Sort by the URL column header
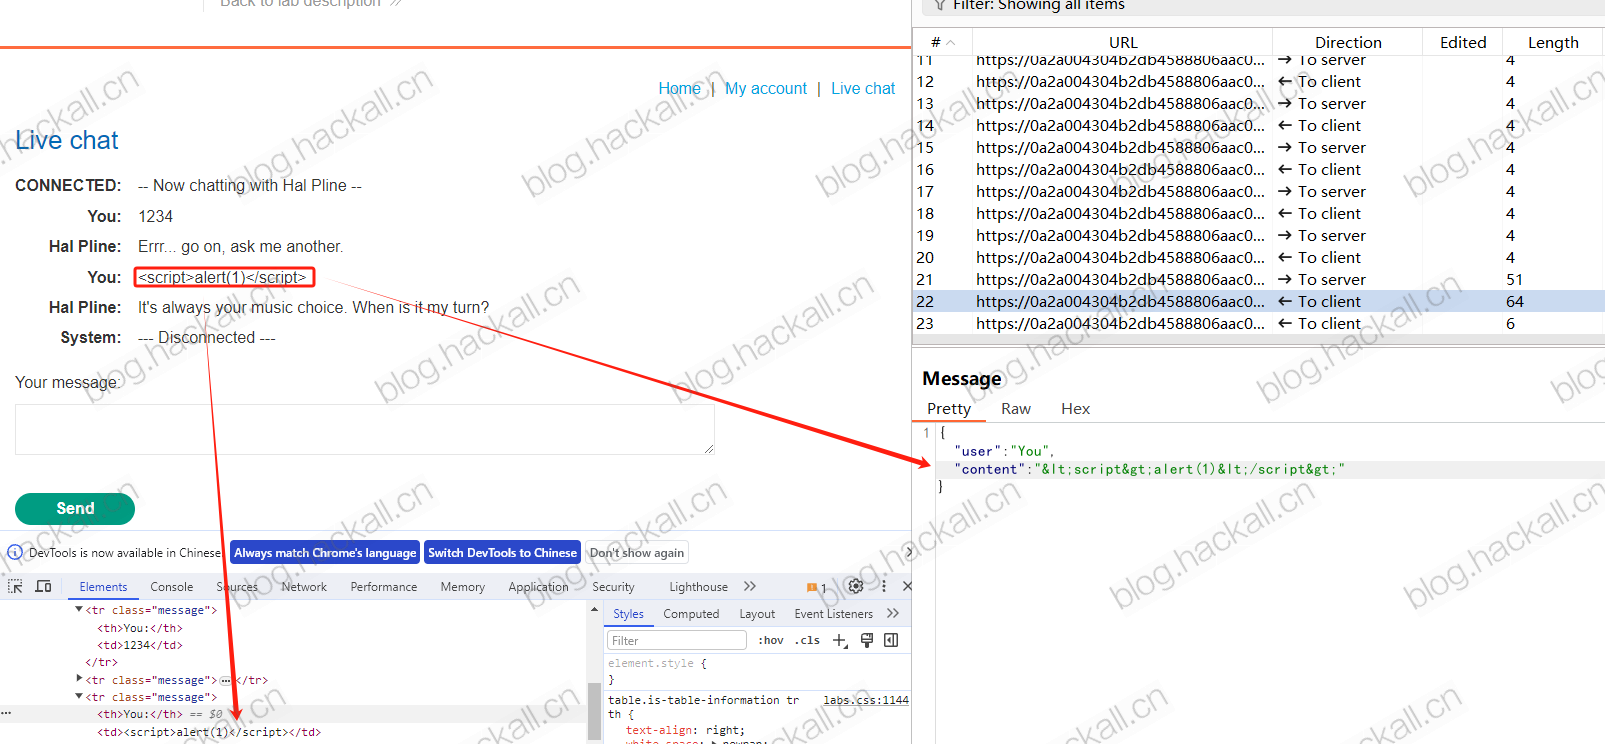The height and width of the screenshot is (744, 1605). tap(1123, 42)
